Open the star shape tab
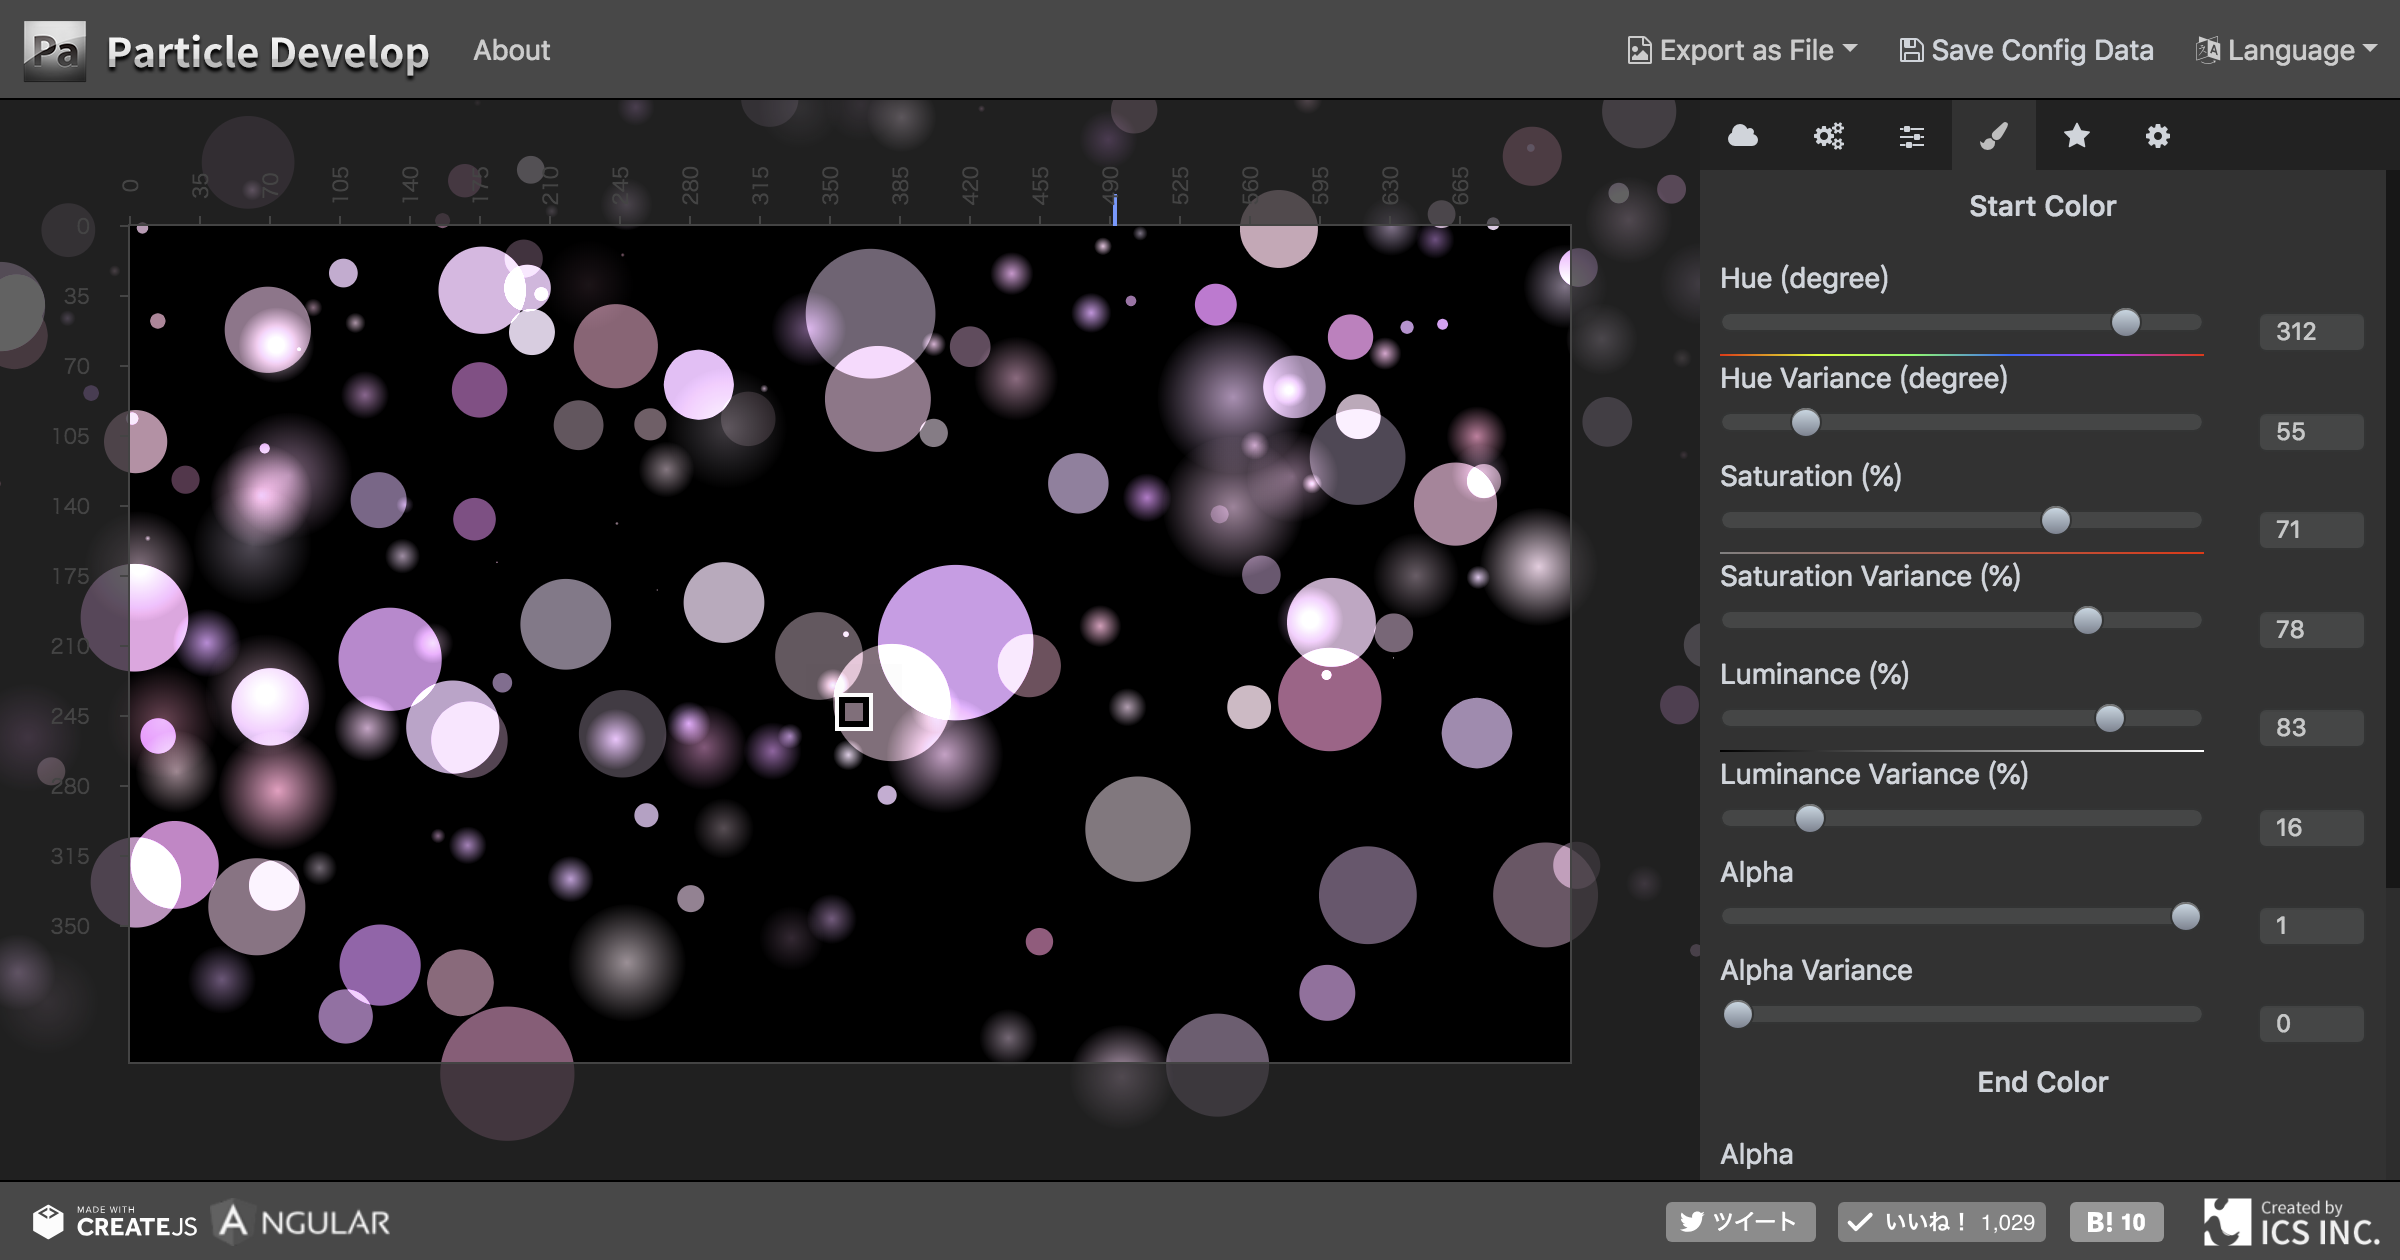This screenshot has height=1260, width=2400. [2077, 136]
